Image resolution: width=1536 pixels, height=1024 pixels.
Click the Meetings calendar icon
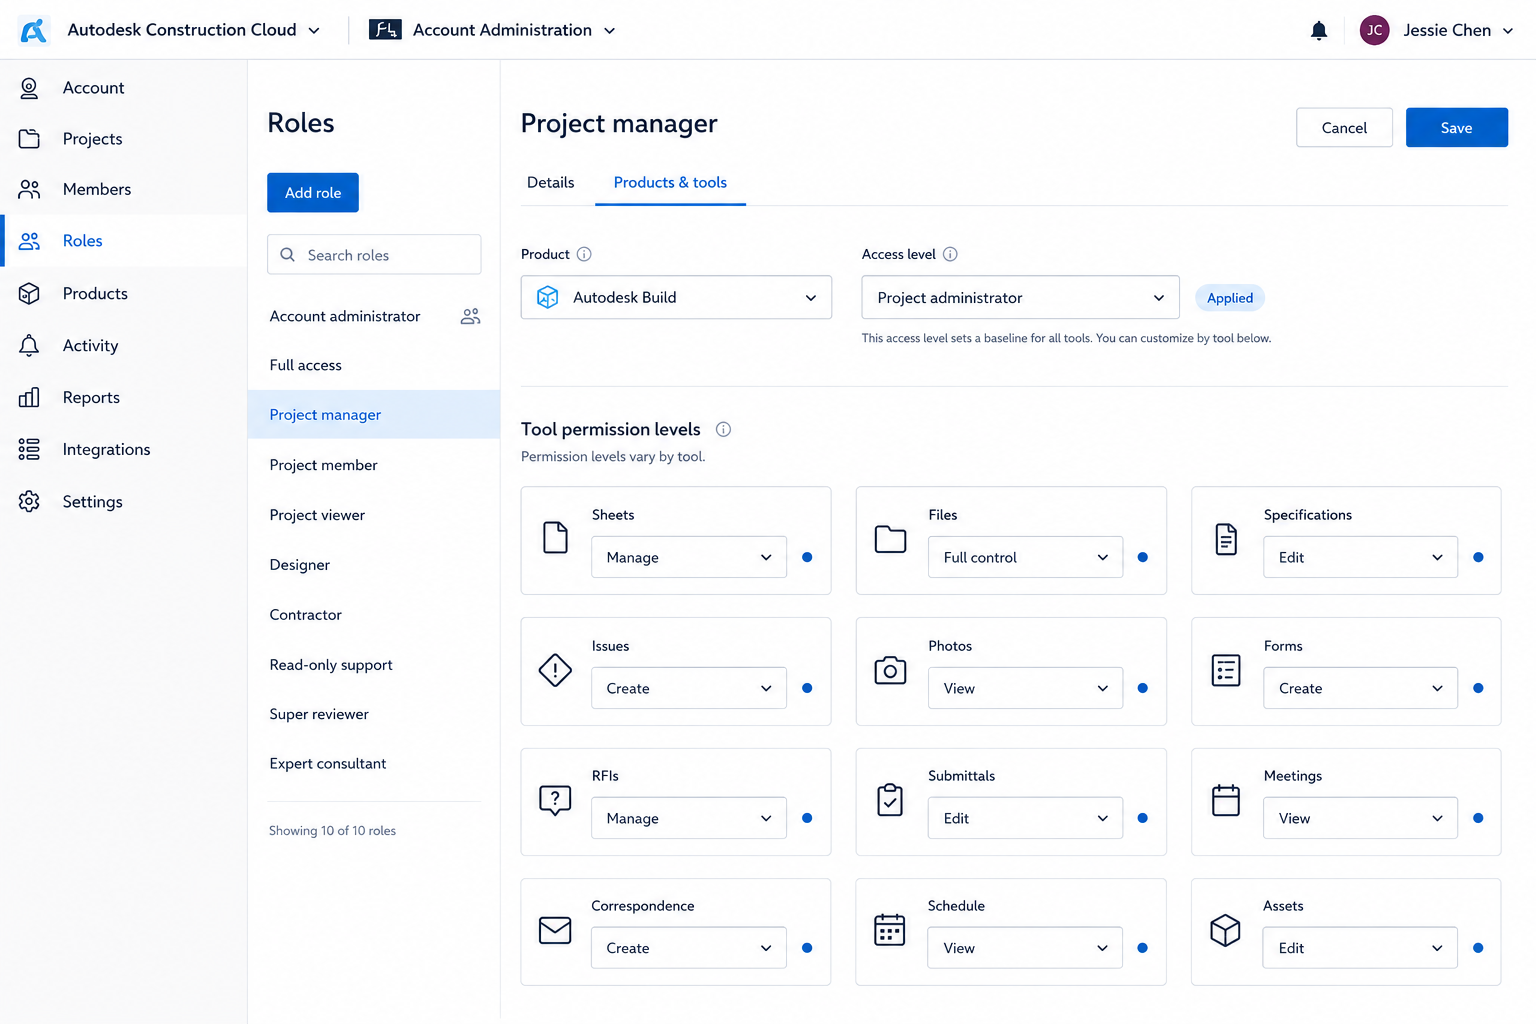coord(1226,800)
